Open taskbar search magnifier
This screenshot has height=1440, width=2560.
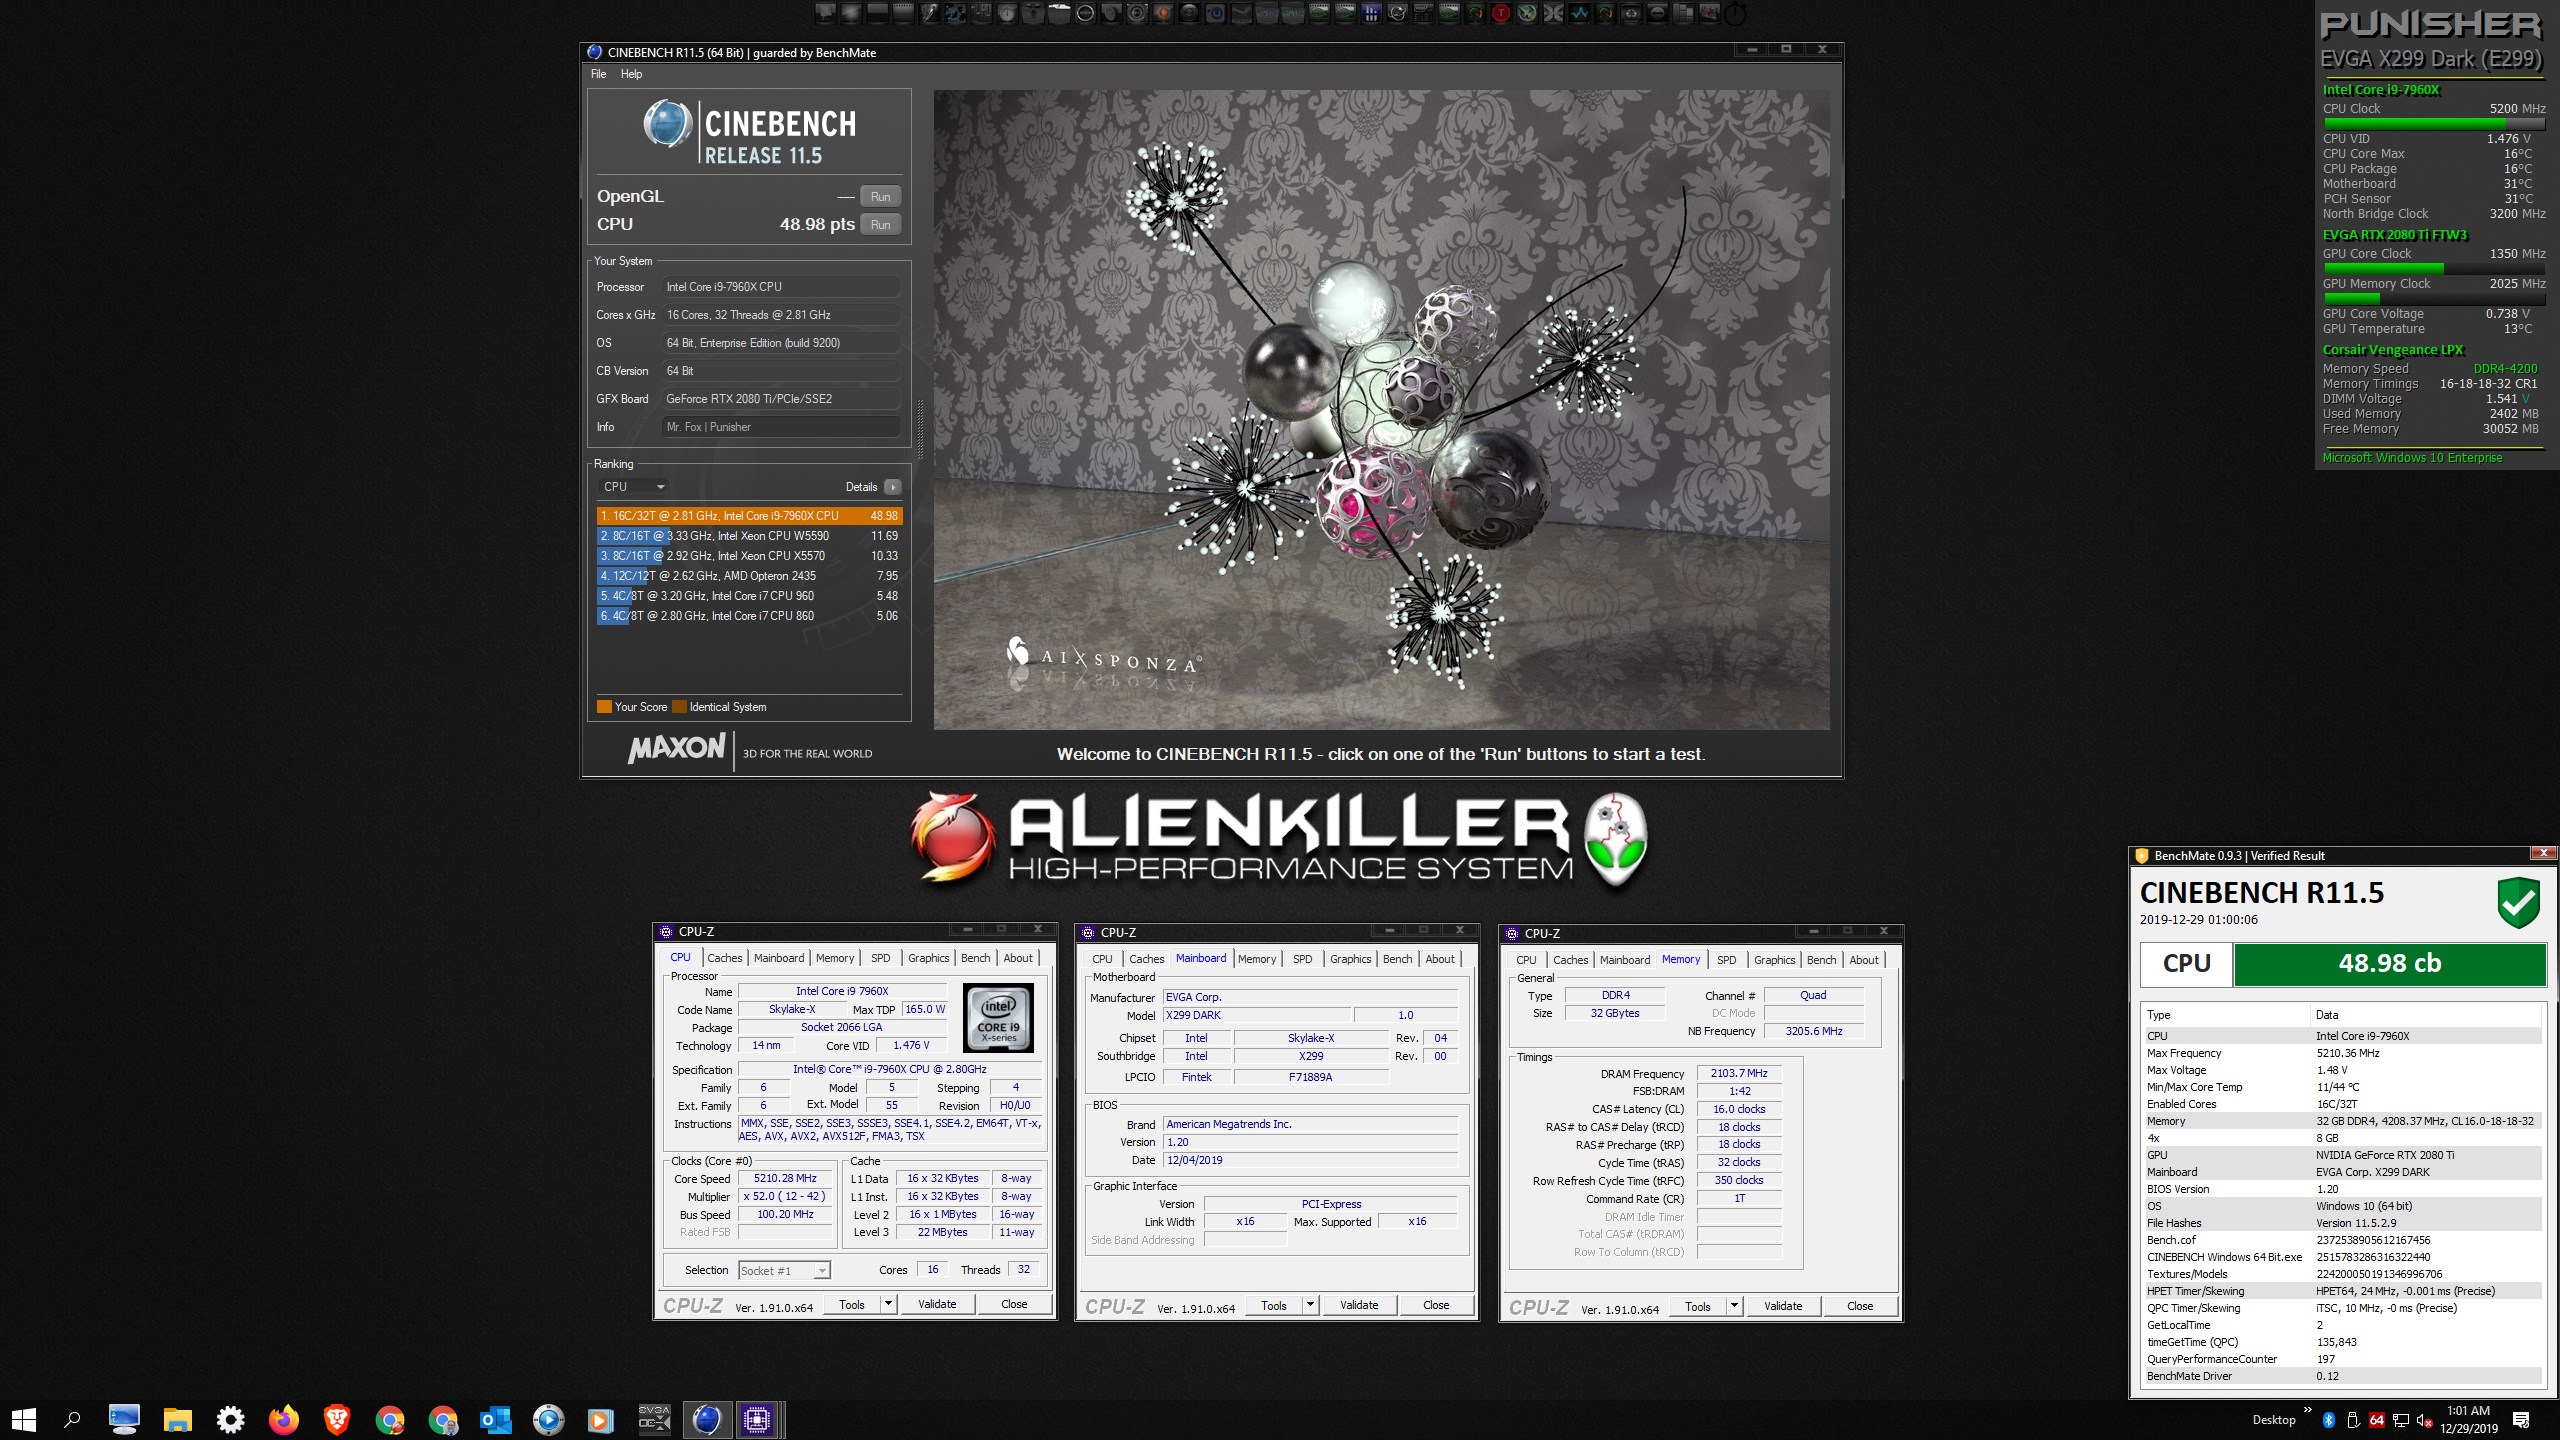coord(72,1419)
